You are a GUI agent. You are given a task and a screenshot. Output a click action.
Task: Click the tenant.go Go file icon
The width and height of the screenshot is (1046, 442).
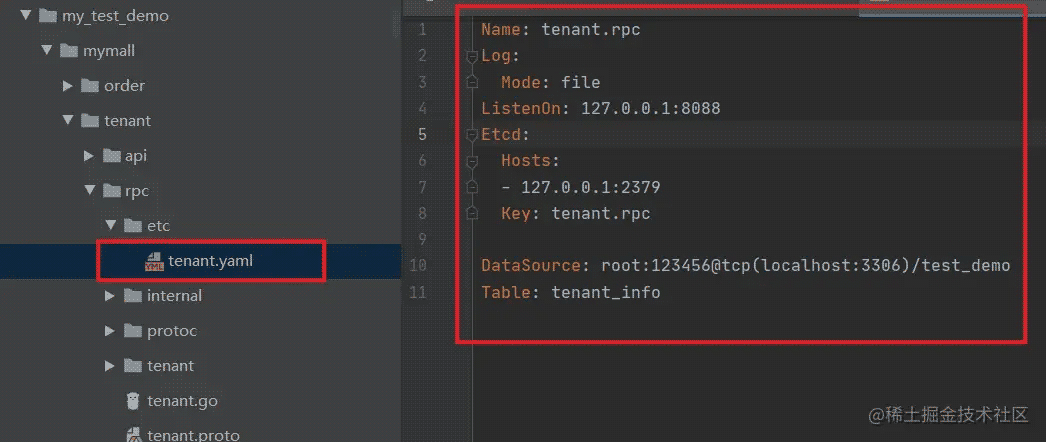[x=132, y=401]
